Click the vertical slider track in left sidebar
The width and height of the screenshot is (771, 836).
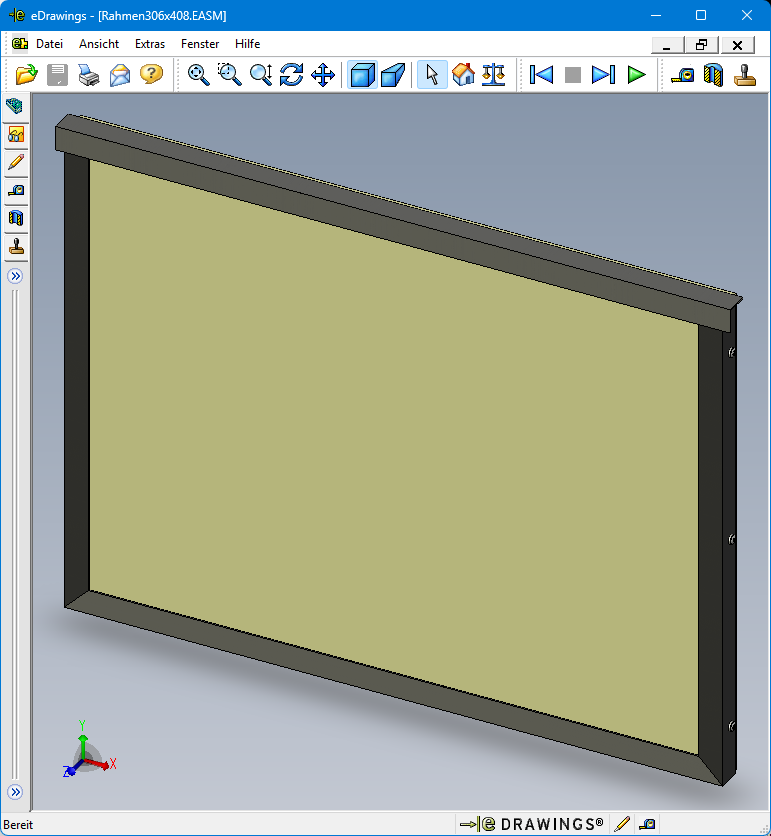15,530
